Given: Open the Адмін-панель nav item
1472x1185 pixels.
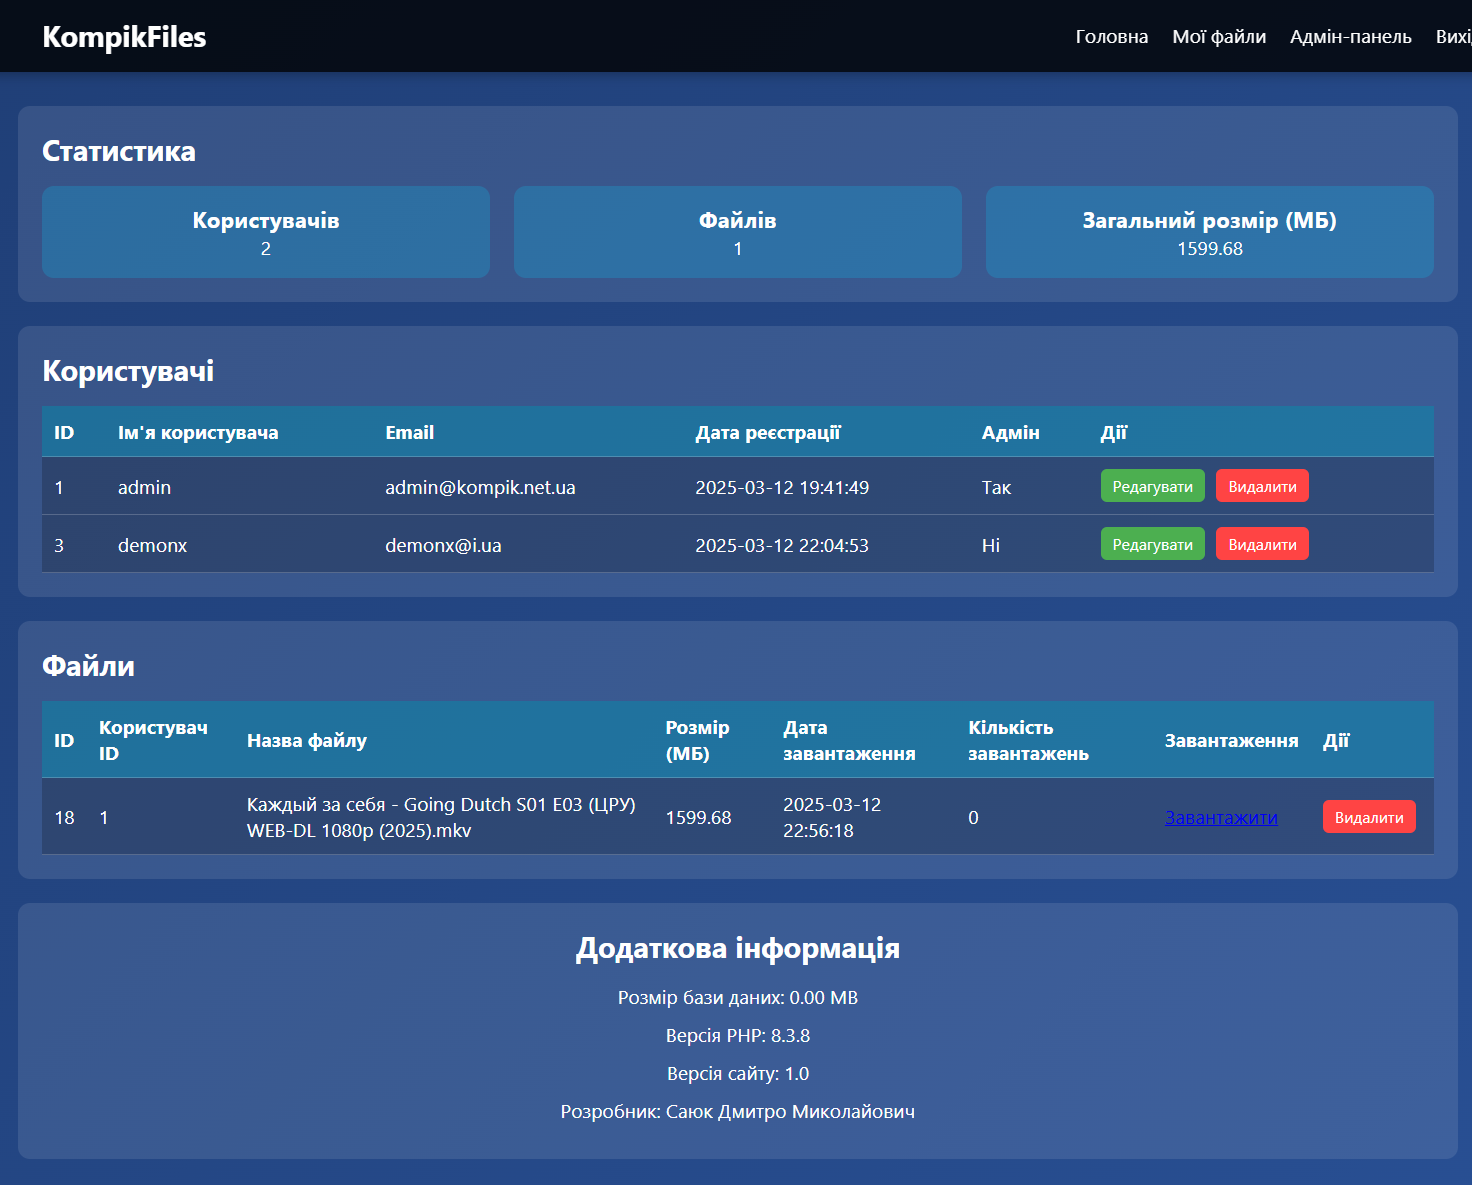Looking at the screenshot, I should [x=1350, y=37].
